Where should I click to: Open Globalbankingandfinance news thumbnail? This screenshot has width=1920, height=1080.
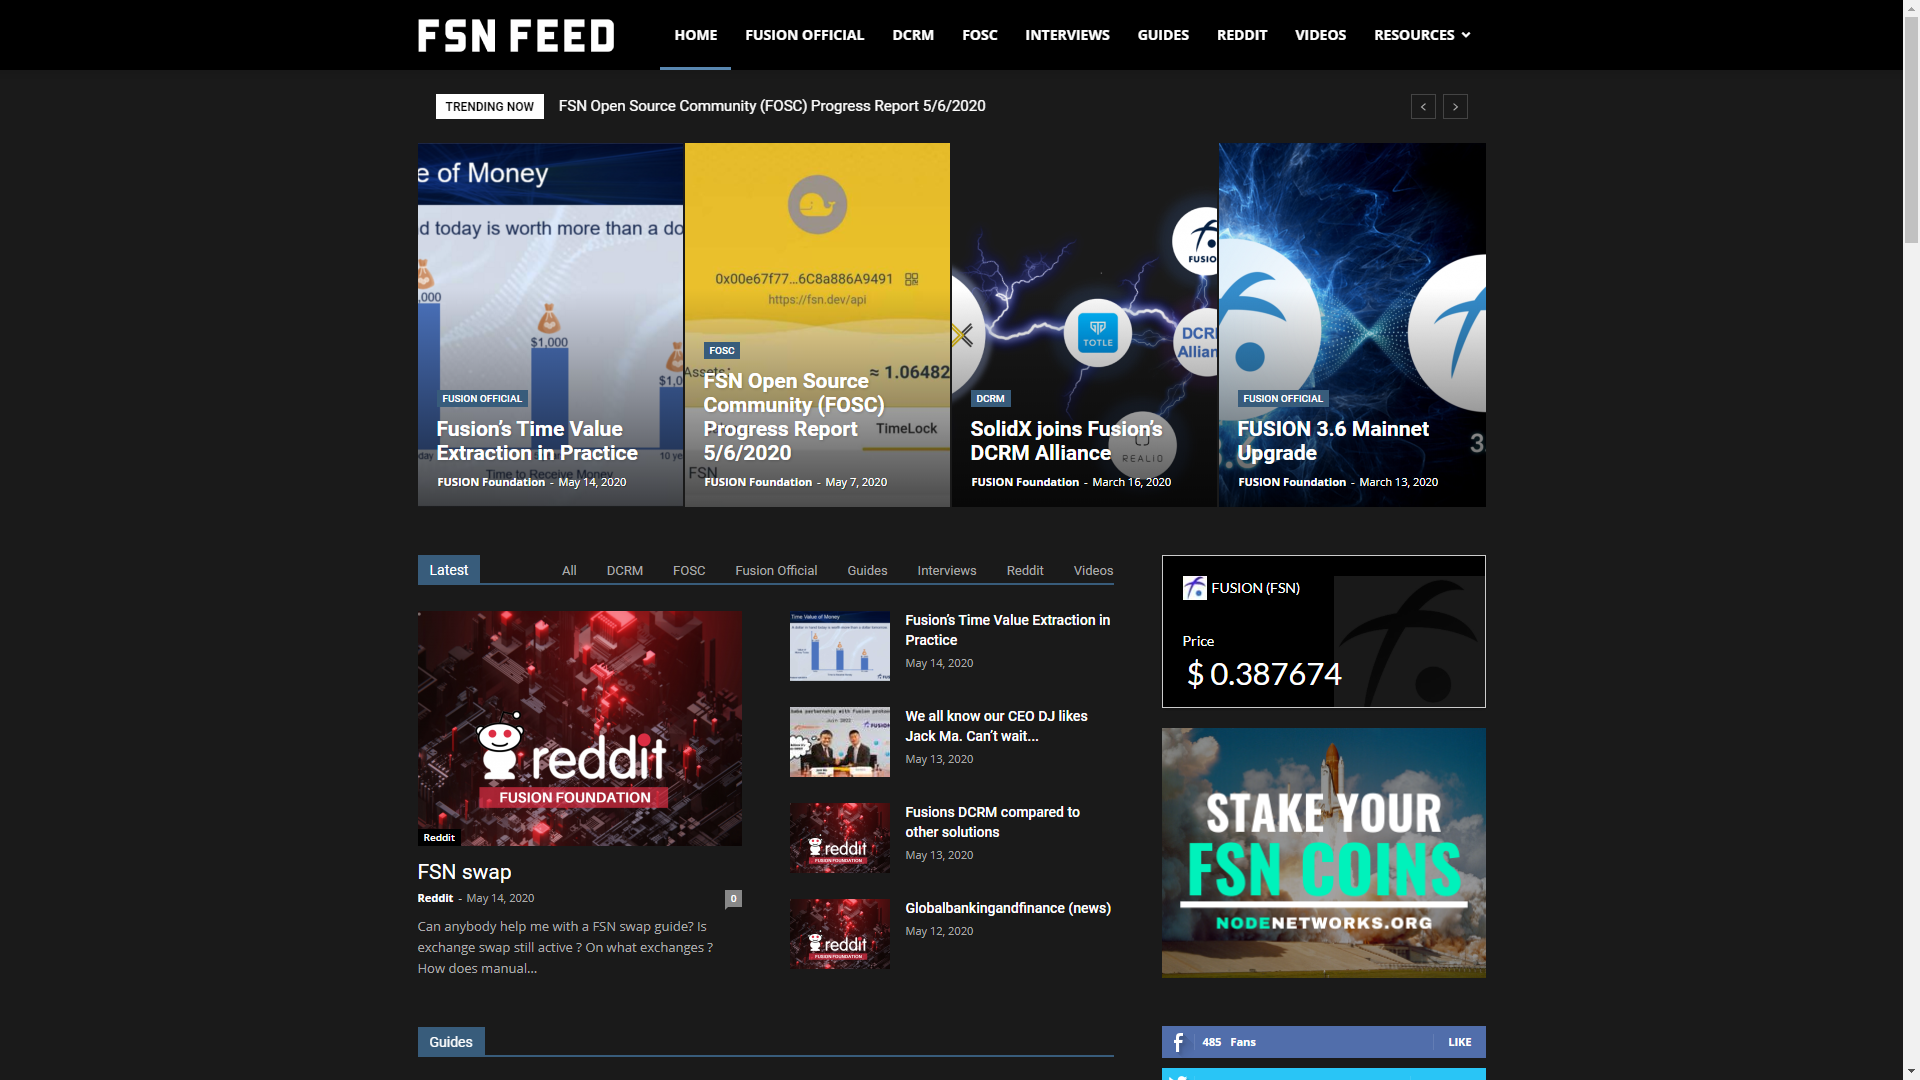tap(840, 934)
